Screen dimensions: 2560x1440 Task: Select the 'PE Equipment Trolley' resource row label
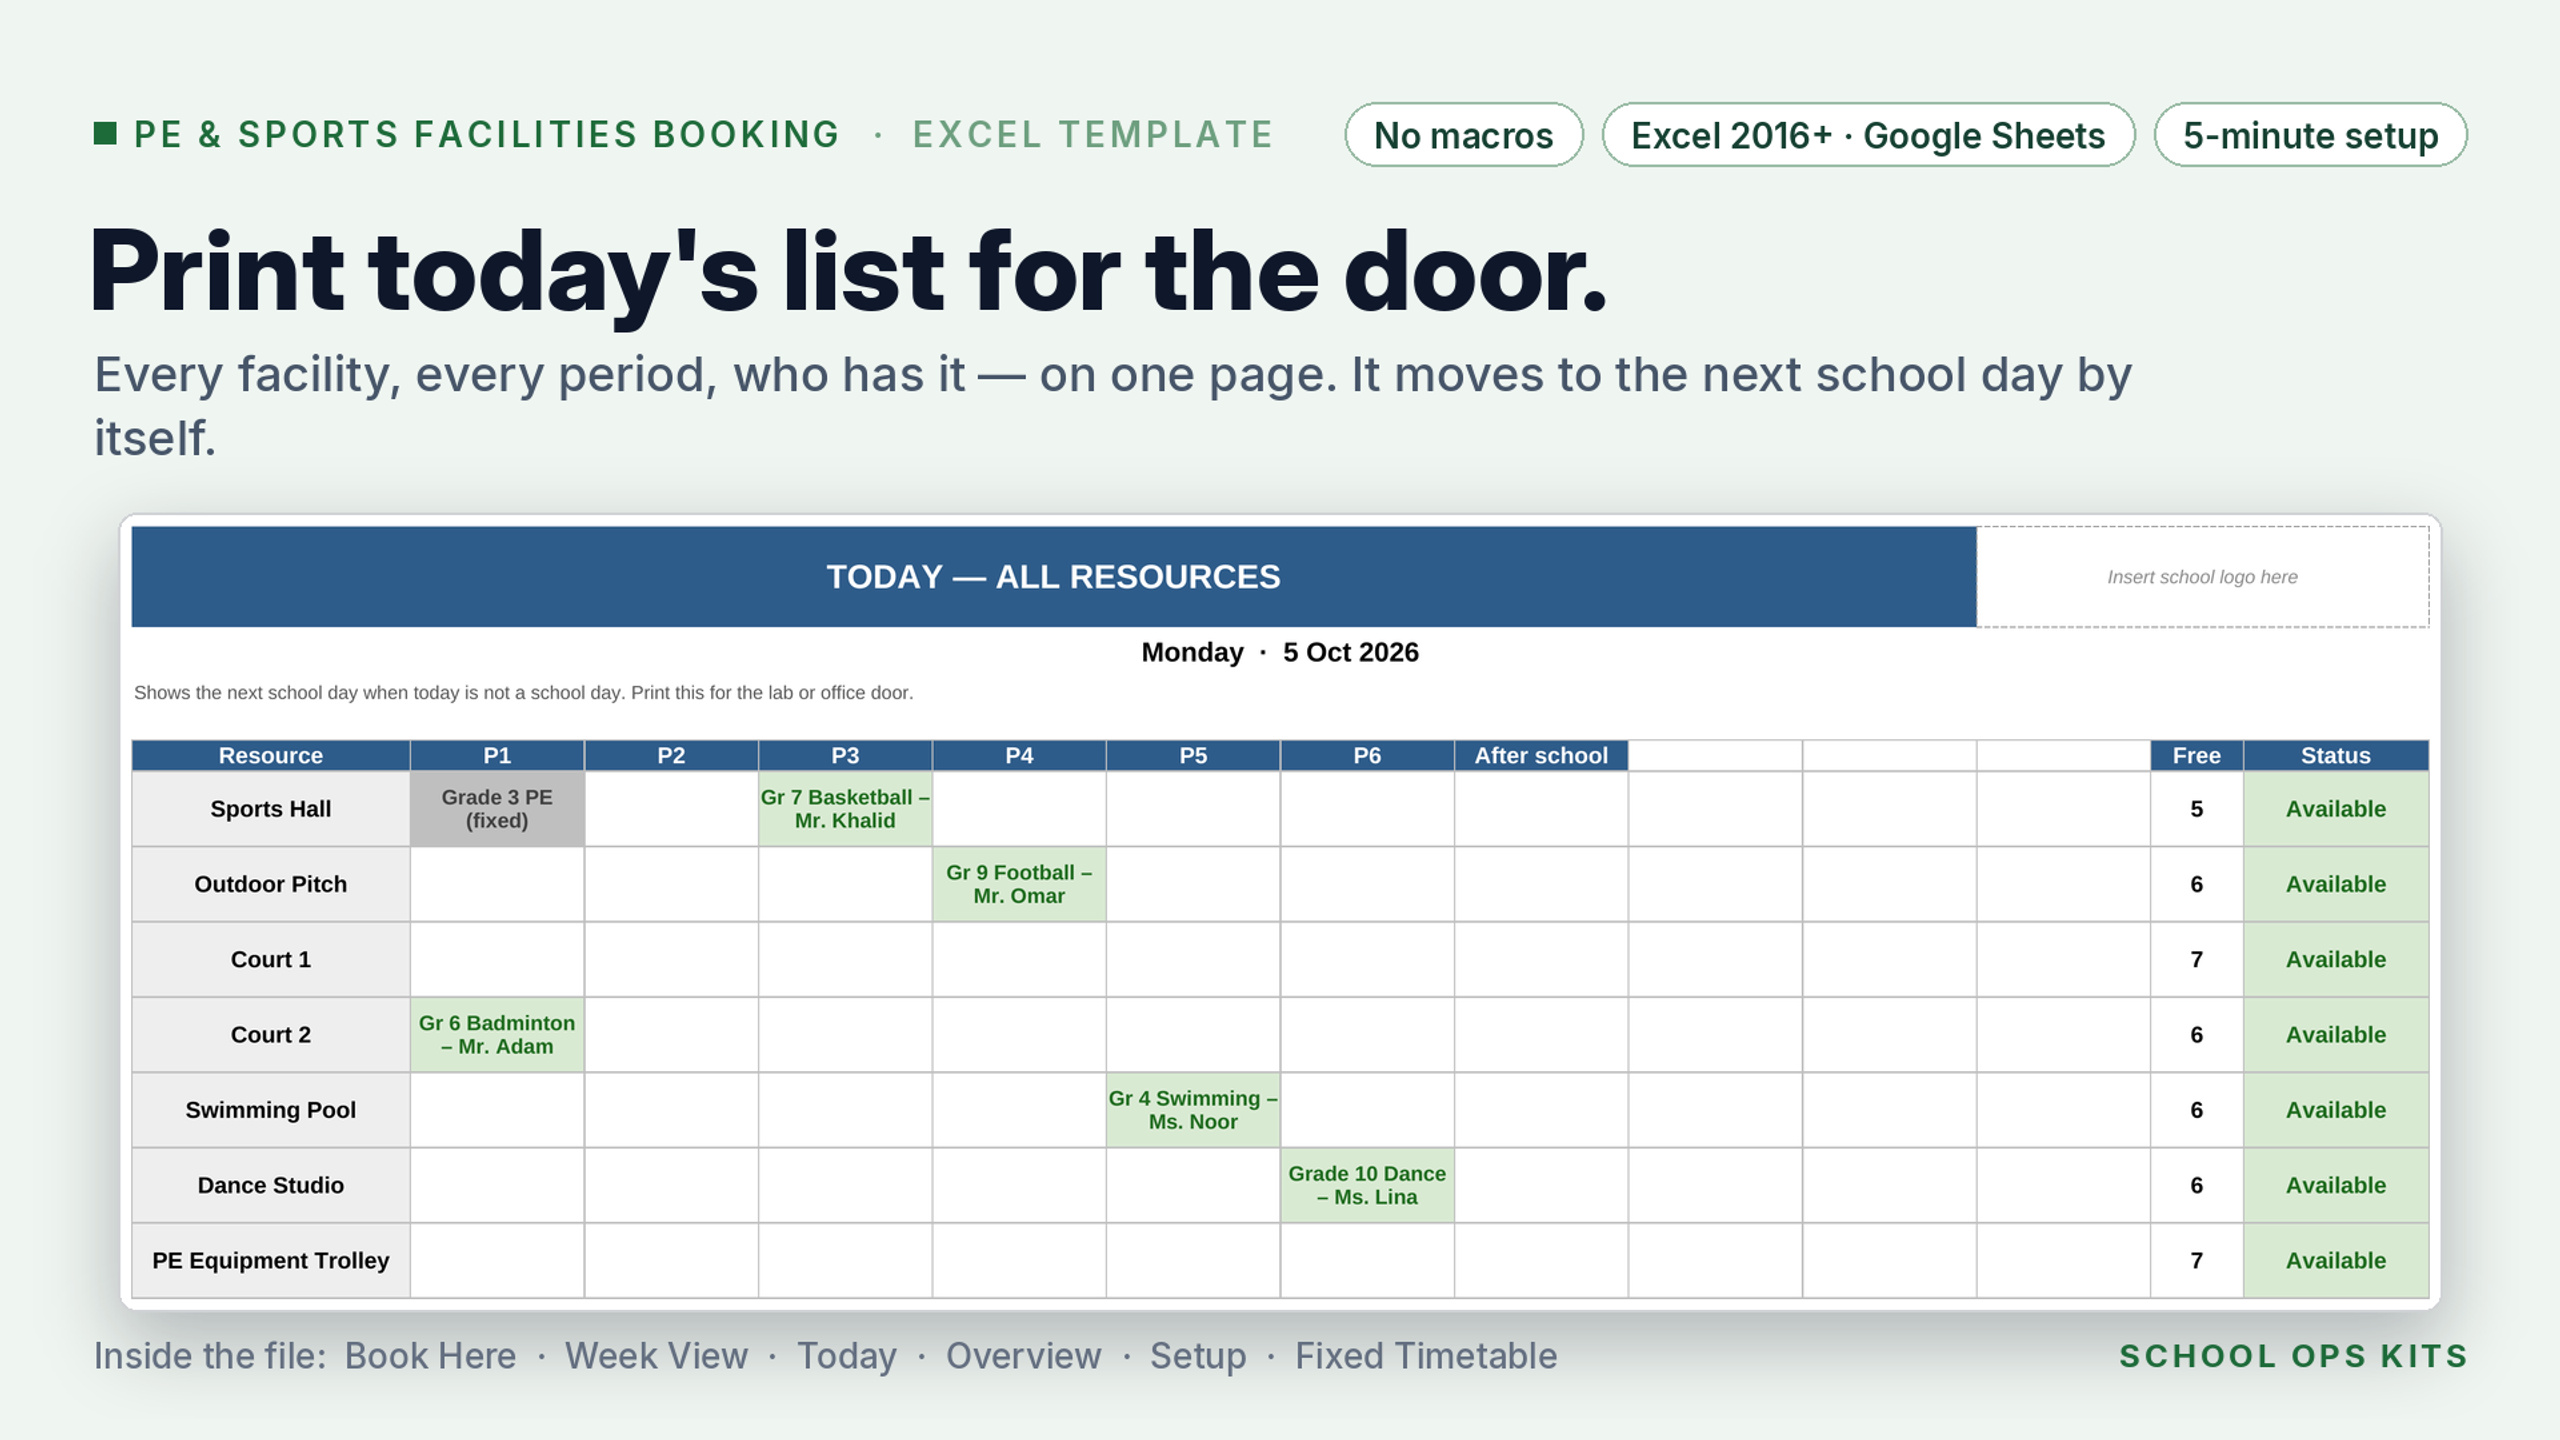click(x=271, y=1261)
